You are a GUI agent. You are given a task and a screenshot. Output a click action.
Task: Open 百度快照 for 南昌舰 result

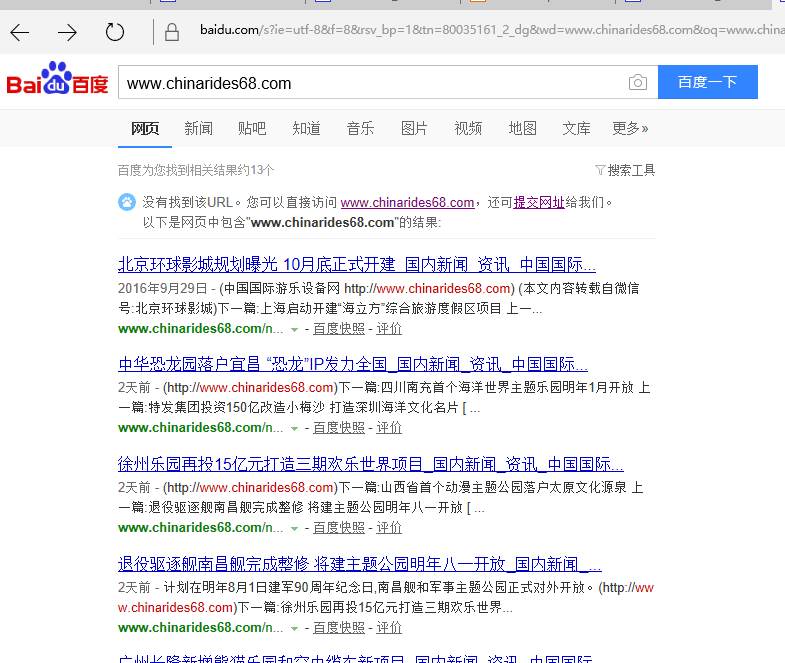(338, 627)
